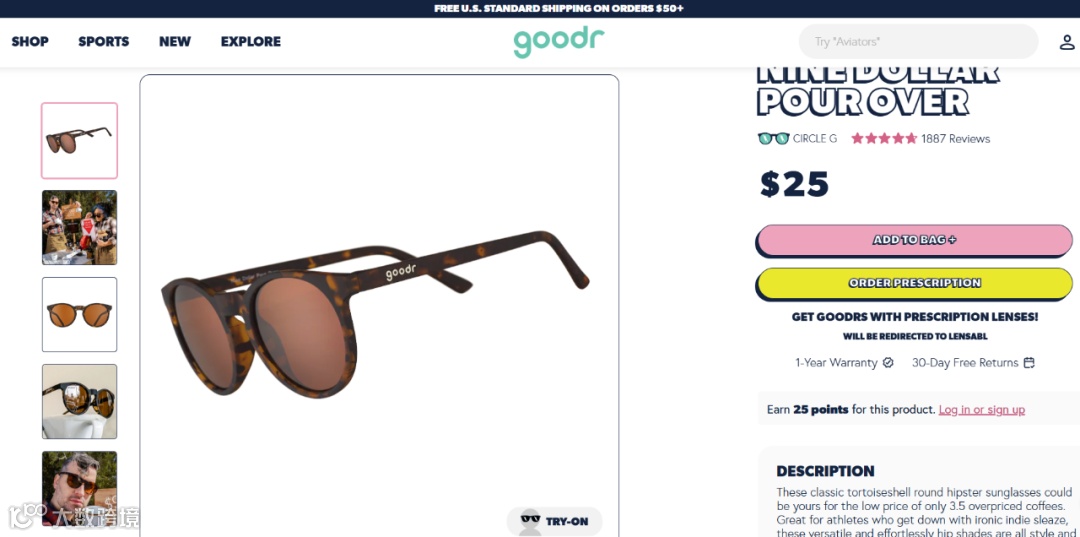
Task: Open the EXPLORE menu
Action: [x=251, y=41]
